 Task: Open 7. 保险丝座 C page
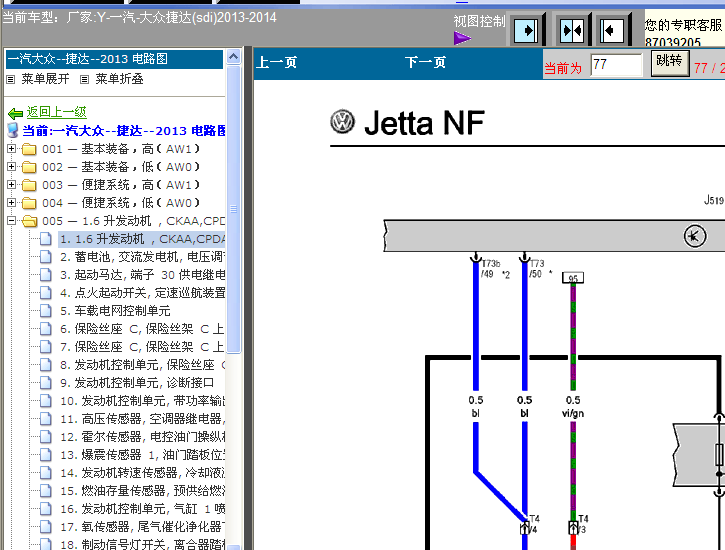(142, 347)
